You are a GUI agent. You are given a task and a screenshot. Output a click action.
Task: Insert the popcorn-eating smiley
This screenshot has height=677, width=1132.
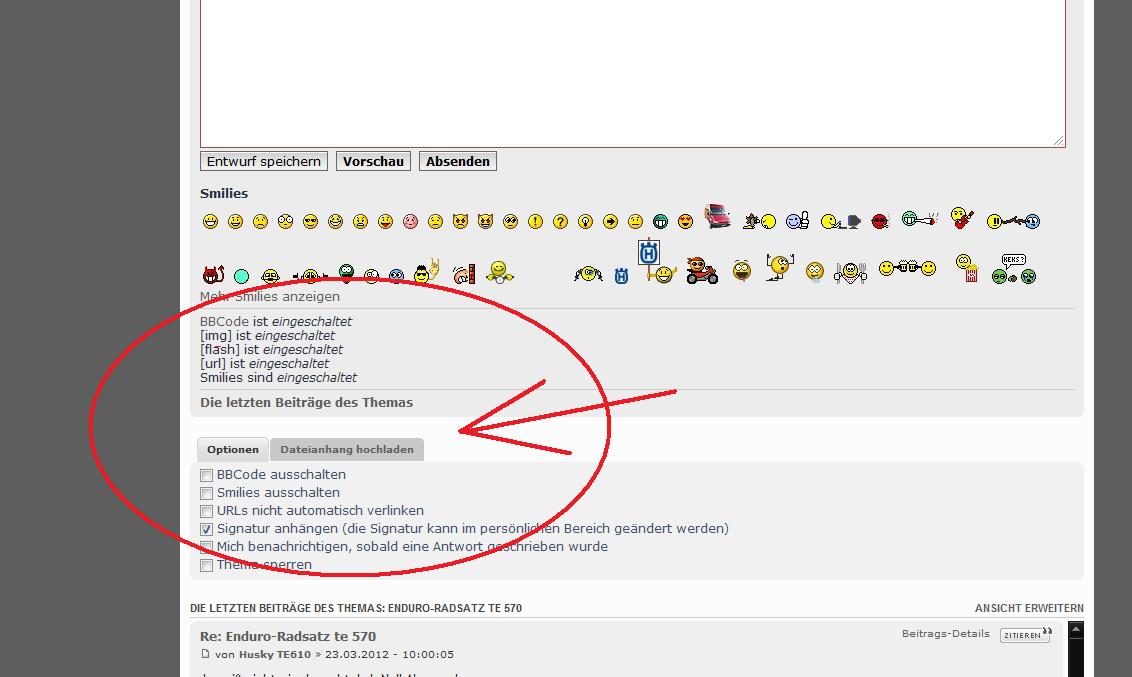tap(968, 268)
